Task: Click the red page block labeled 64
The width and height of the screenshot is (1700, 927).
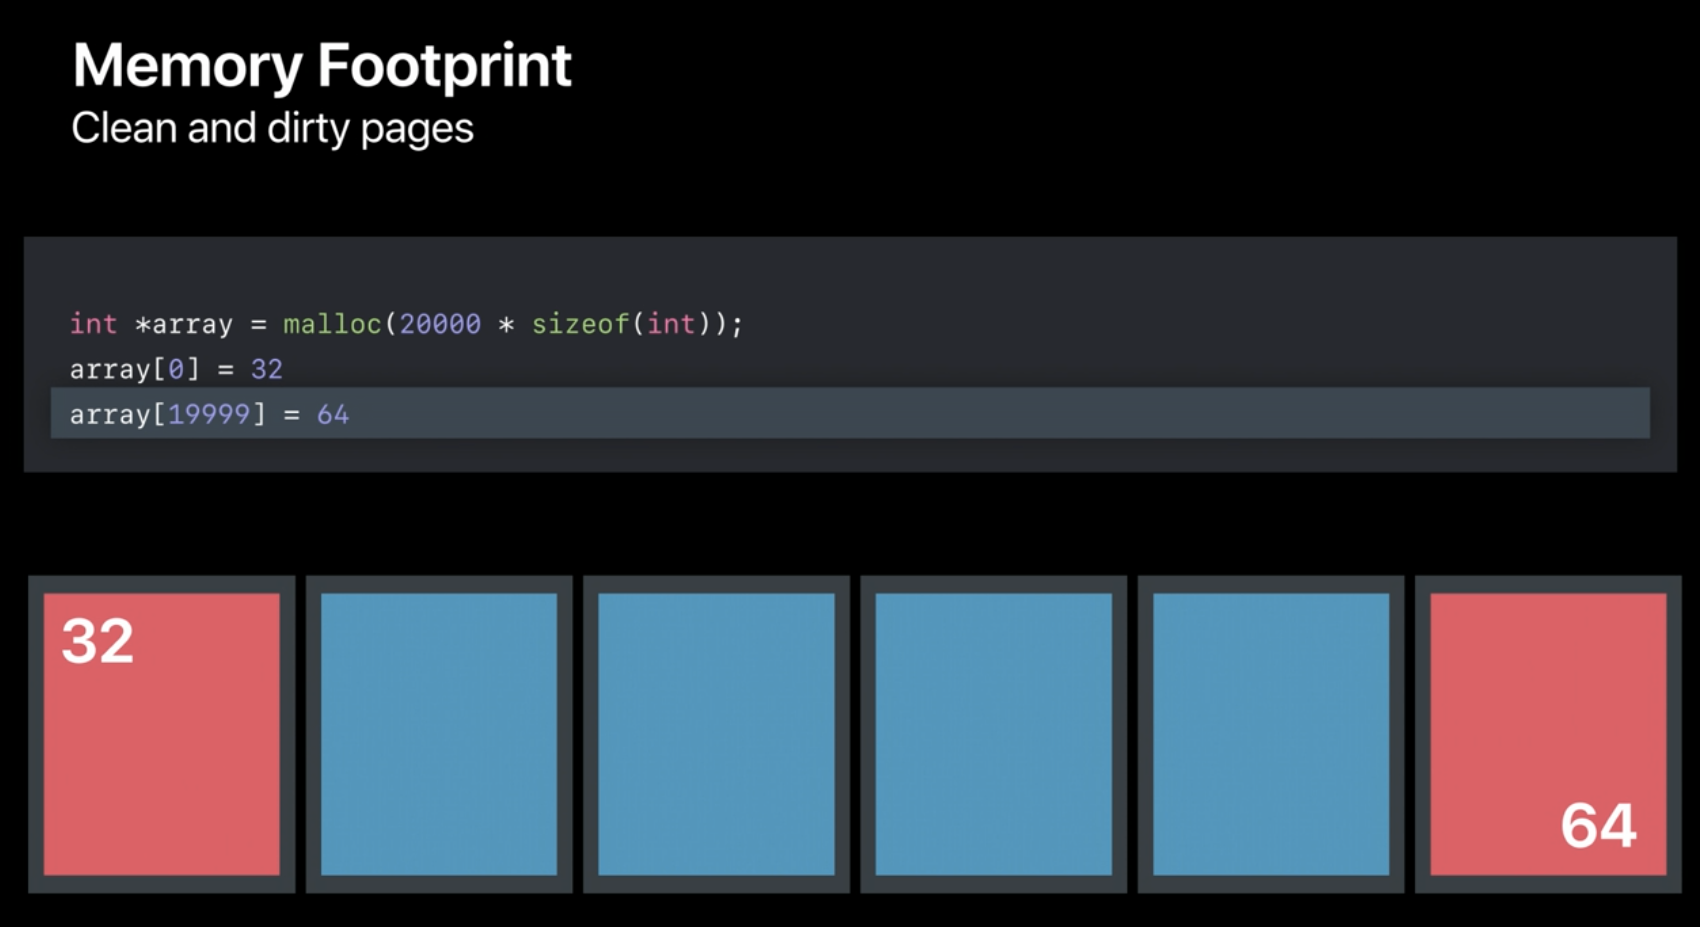Action: click(1548, 734)
